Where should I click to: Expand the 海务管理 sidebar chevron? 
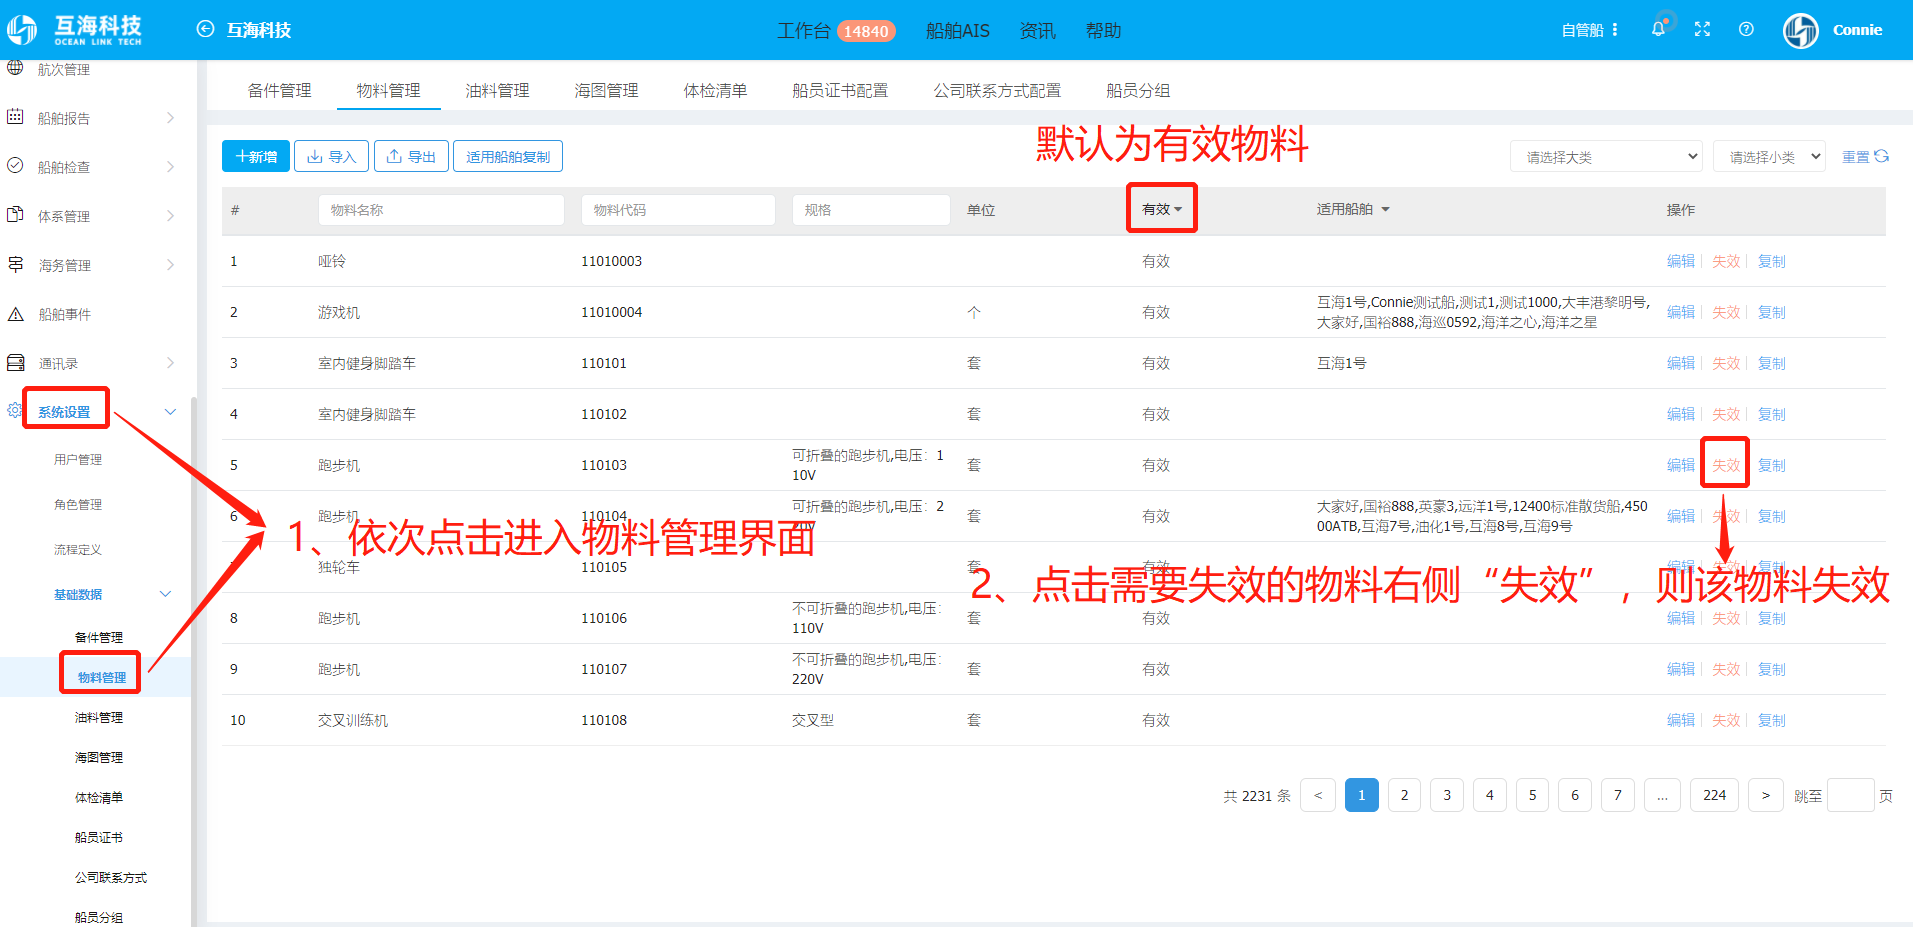click(170, 265)
